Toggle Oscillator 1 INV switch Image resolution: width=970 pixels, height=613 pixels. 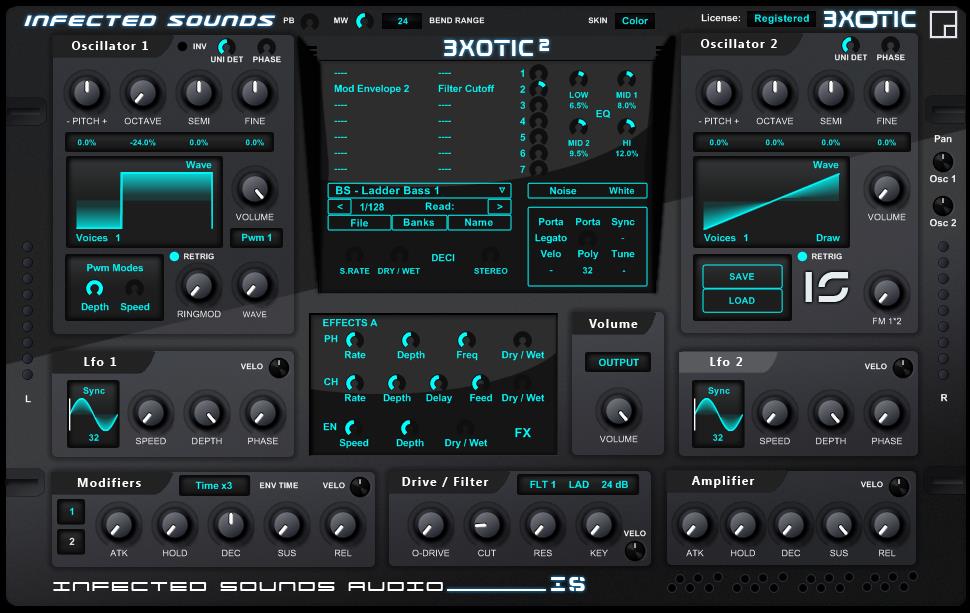point(182,46)
